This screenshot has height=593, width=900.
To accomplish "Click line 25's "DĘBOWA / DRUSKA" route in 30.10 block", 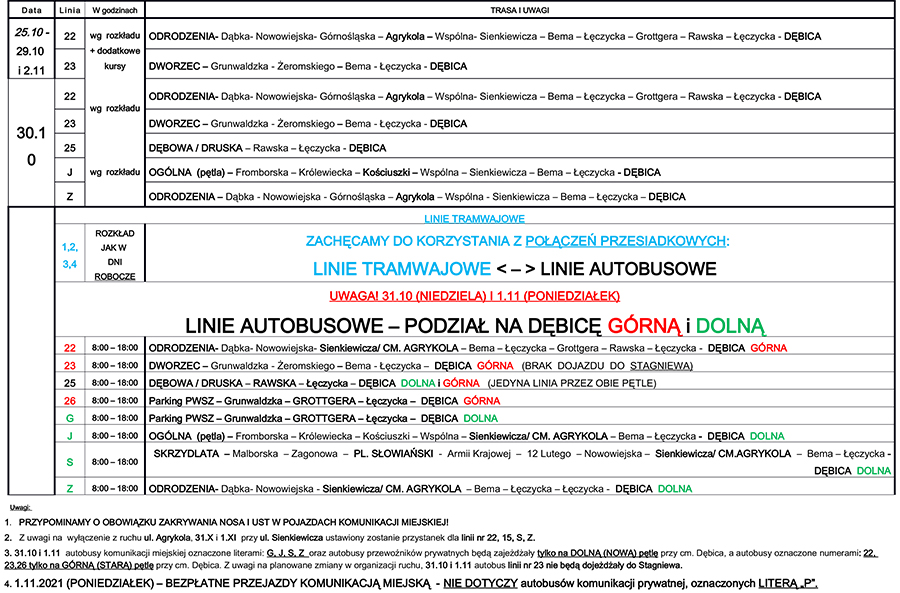I will click(267, 148).
